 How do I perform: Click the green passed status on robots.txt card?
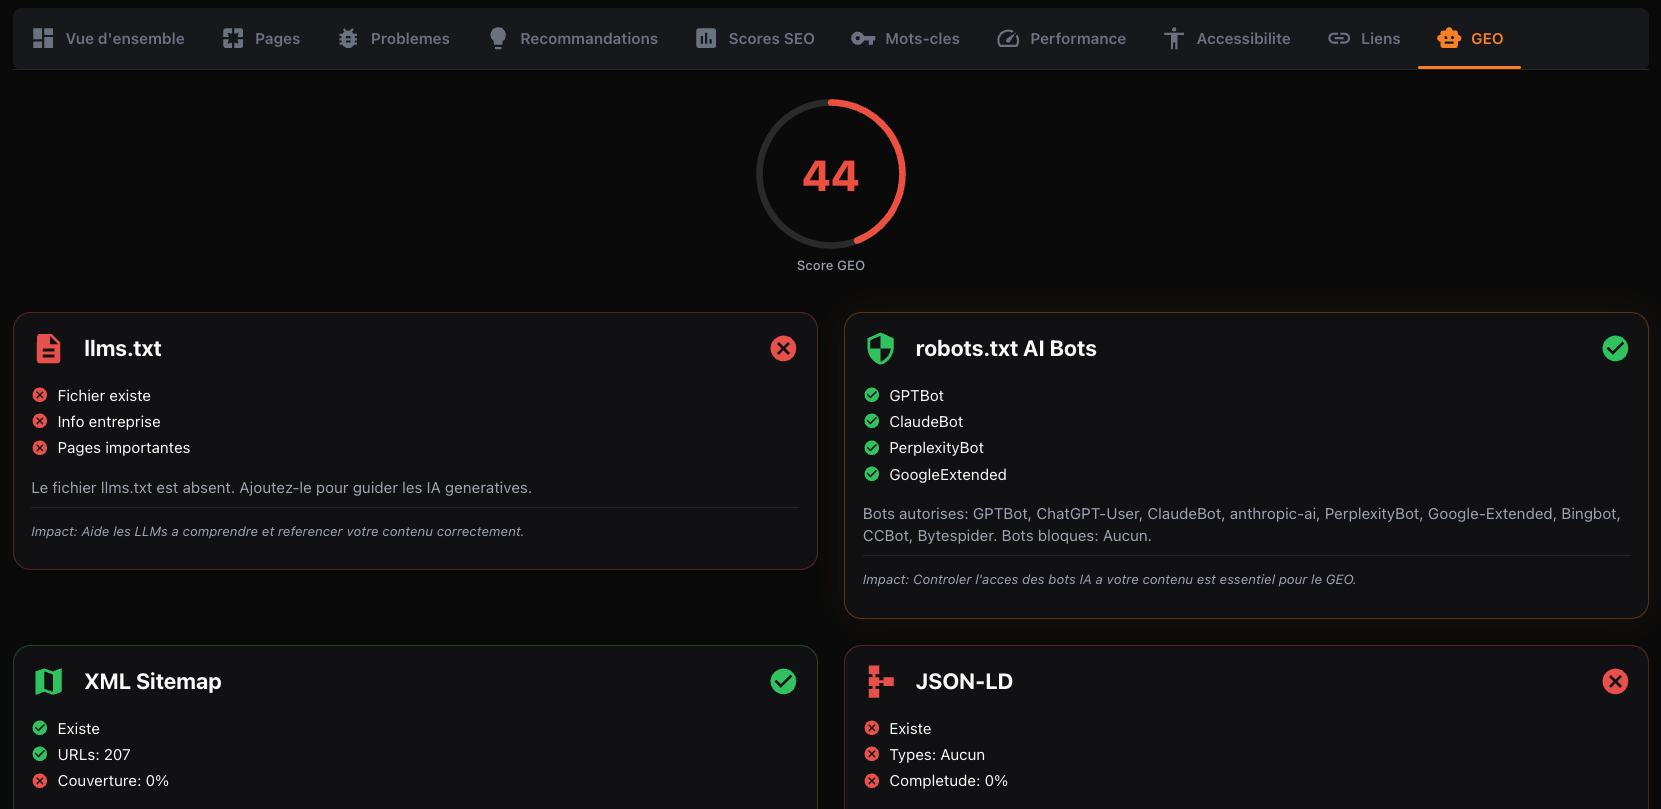1615,348
